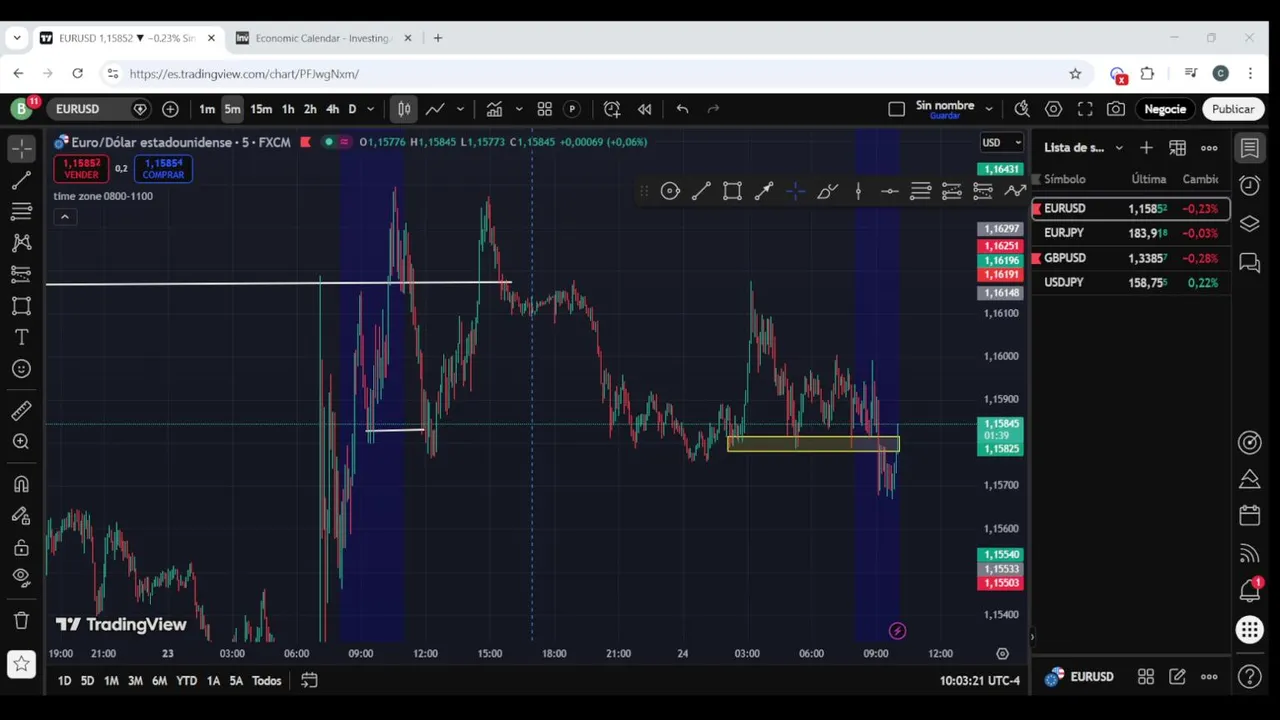
Task: Open the patterns drawing tools
Action: point(21,242)
